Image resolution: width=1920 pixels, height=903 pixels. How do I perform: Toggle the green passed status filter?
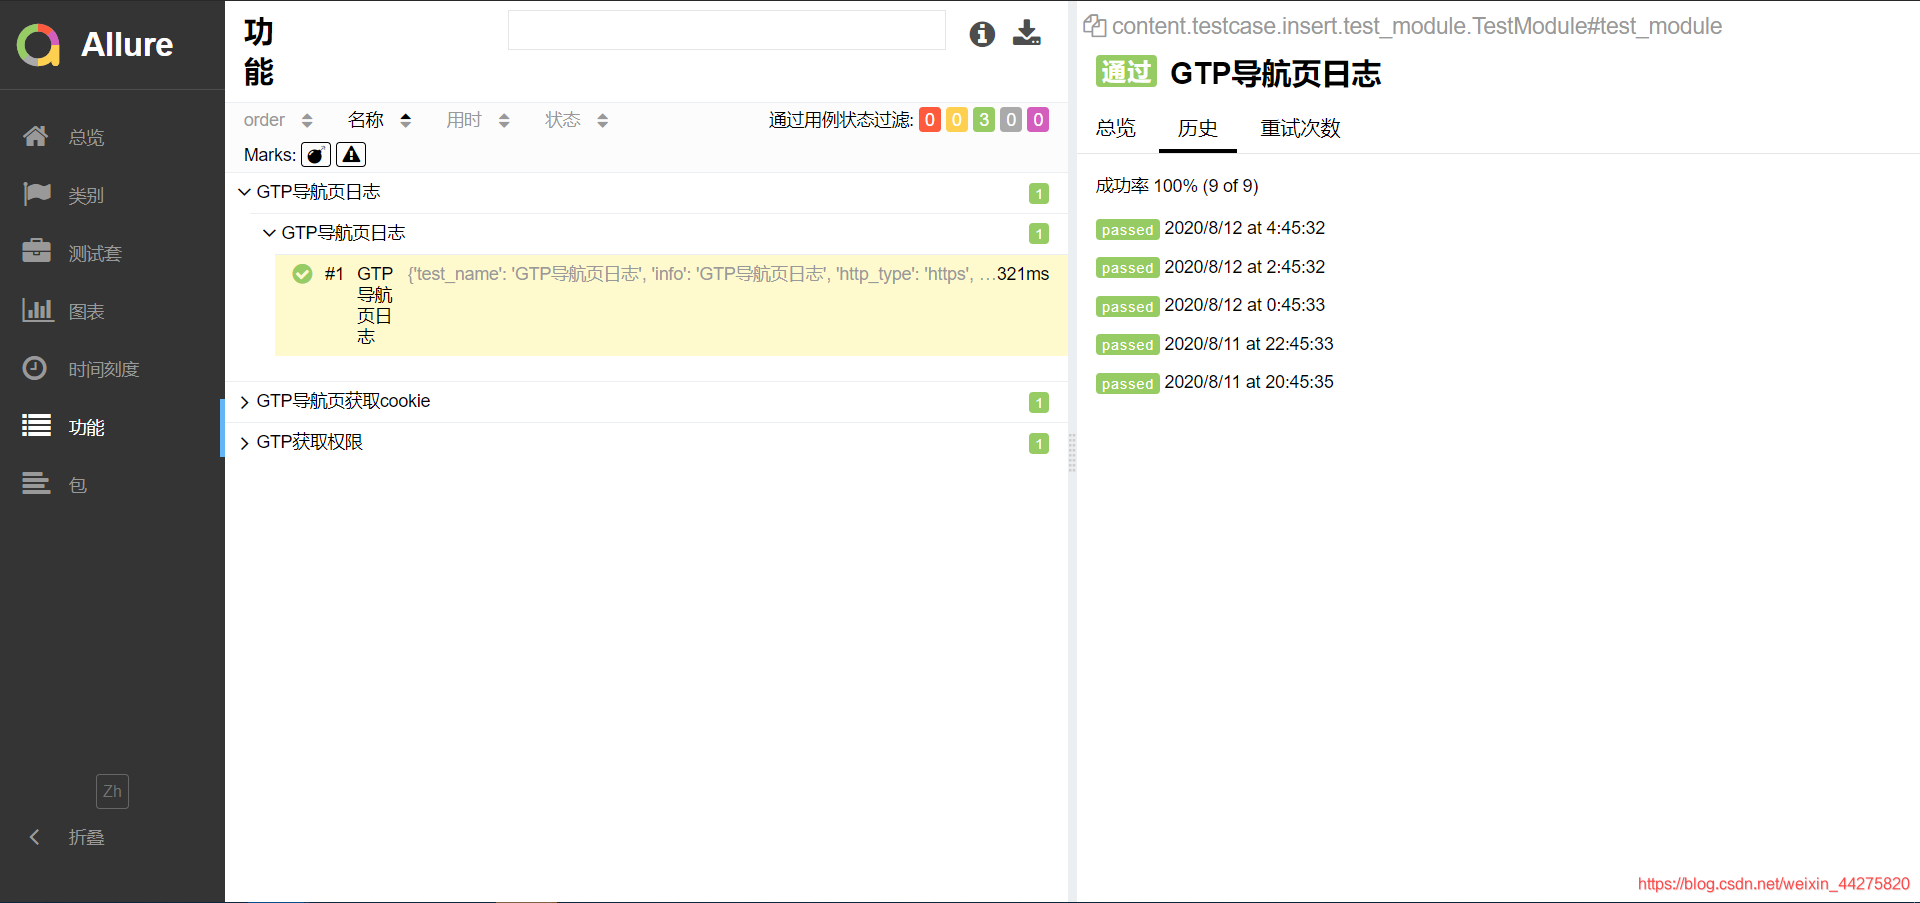tap(984, 120)
